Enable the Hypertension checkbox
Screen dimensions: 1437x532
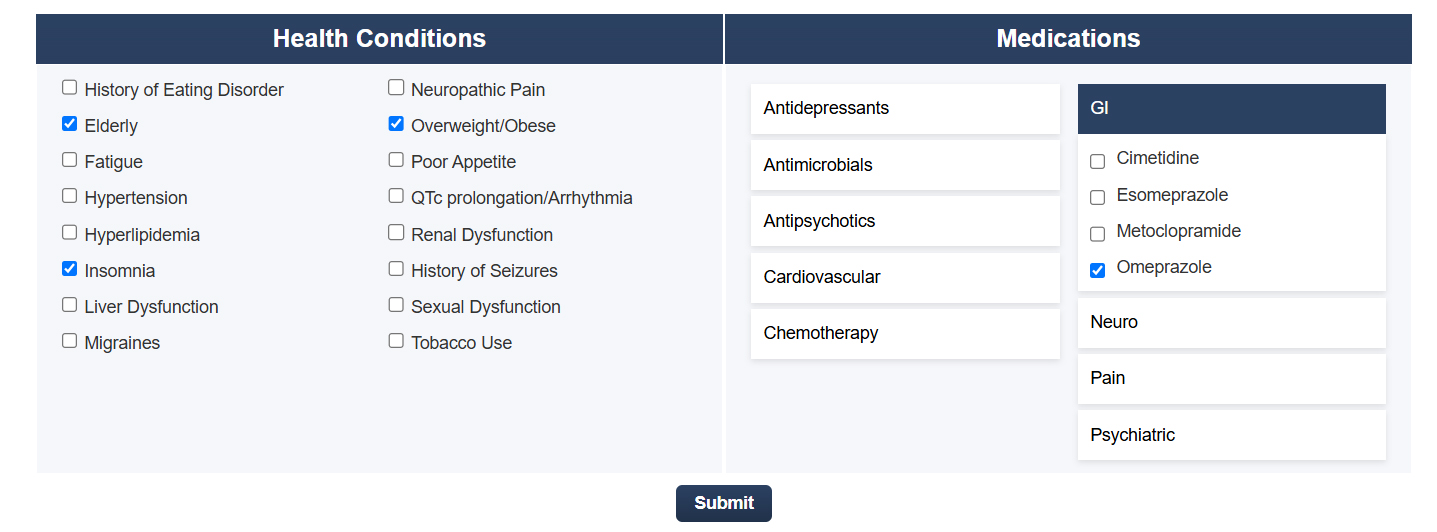point(69,196)
